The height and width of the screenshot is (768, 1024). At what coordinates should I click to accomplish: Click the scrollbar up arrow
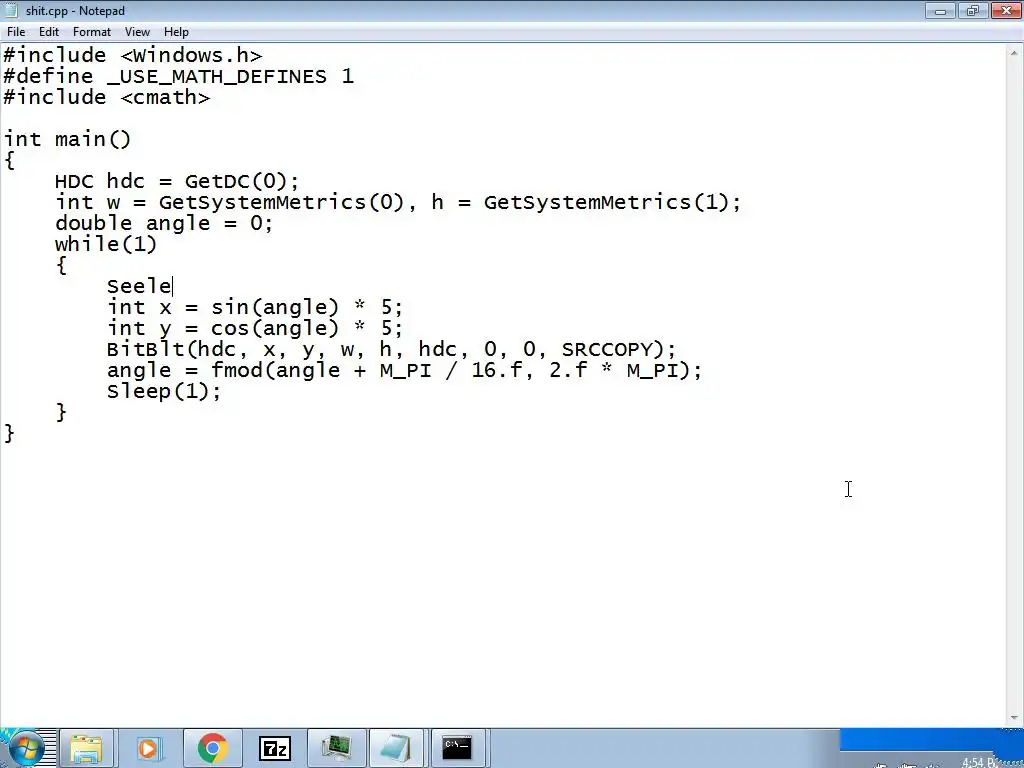click(x=1015, y=52)
